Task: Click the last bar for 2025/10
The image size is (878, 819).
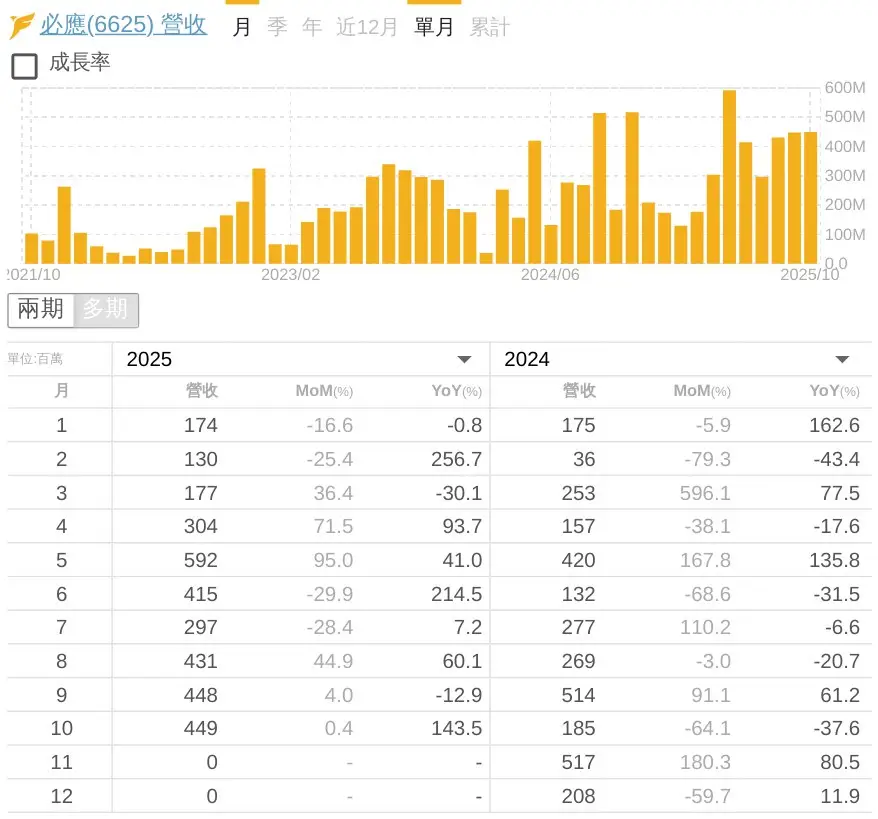Action: tap(810, 197)
